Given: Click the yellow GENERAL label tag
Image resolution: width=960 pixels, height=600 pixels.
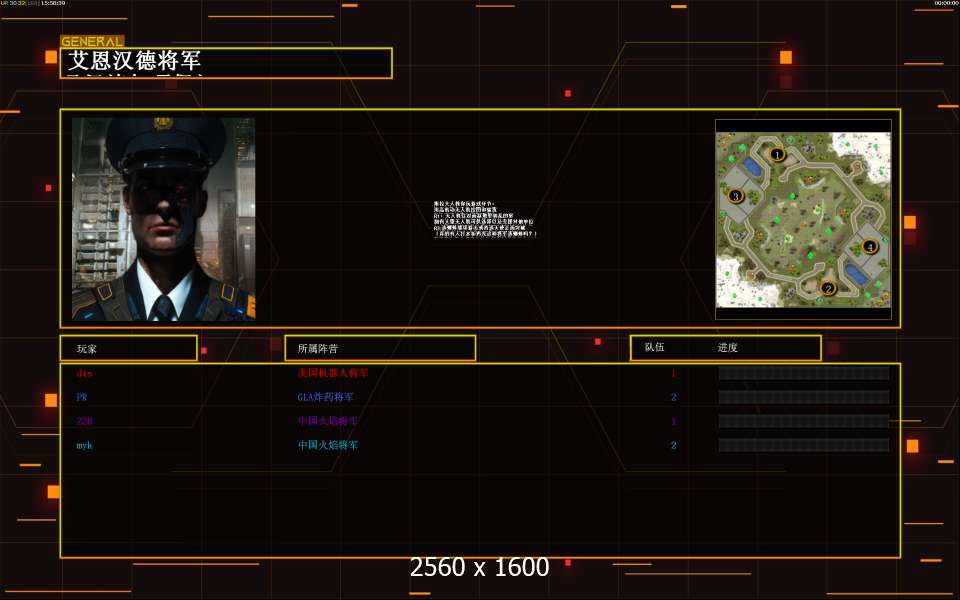Looking at the screenshot, I should 92,42.
